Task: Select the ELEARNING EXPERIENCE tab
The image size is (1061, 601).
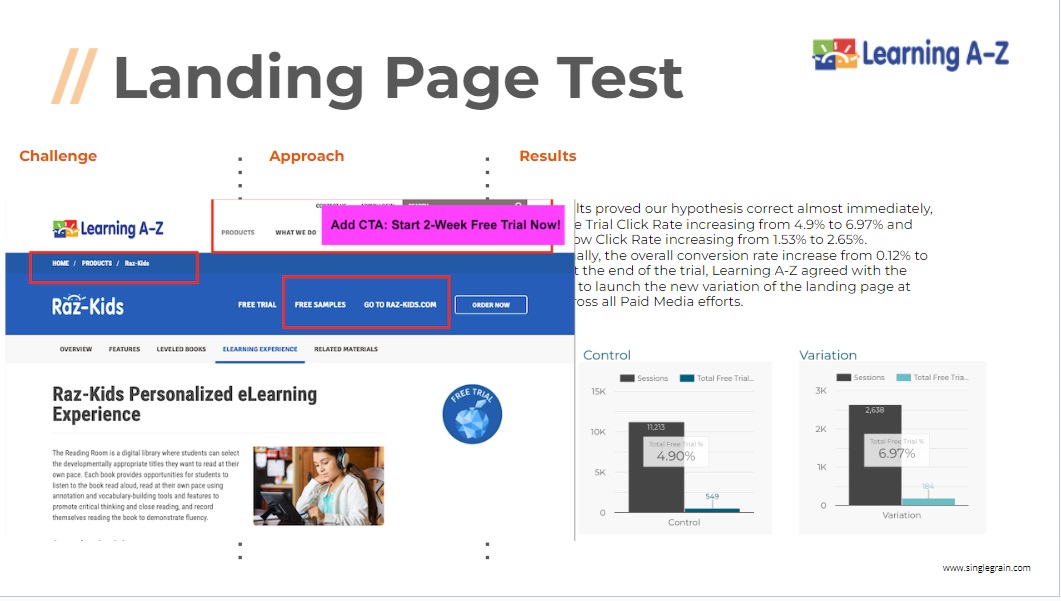Action: 260,349
